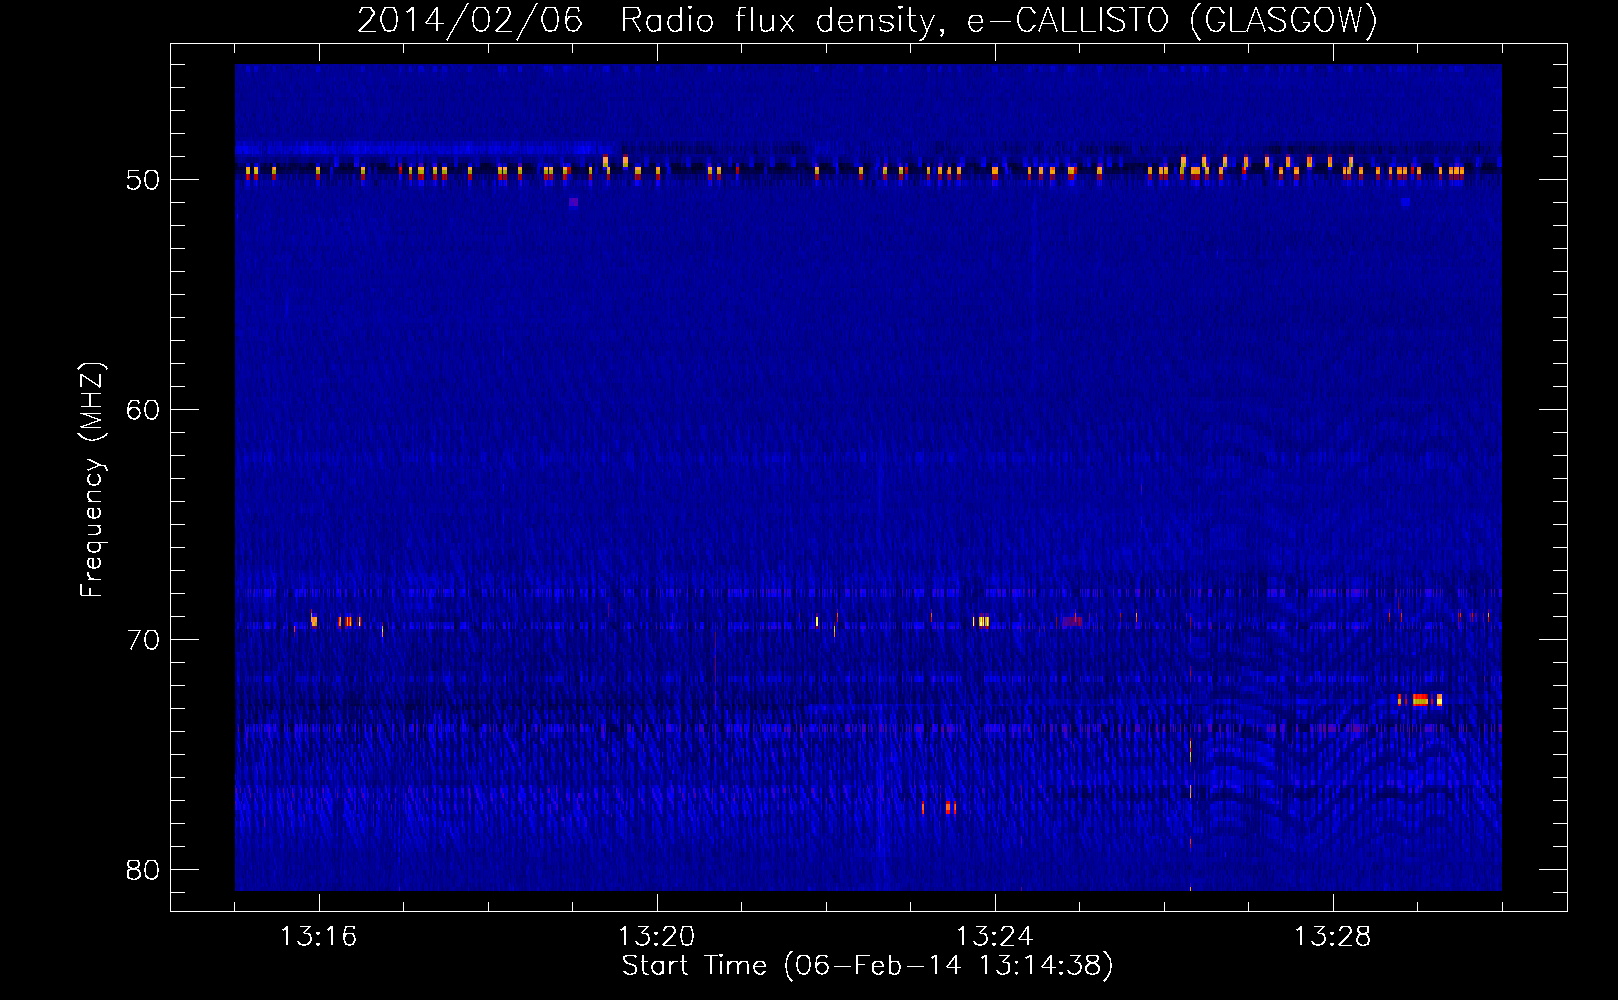Click the 'Start Time (06-Feb-14 13:14:38)' label
Image resolution: width=1618 pixels, height=1000 pixels.
(867, 966)
